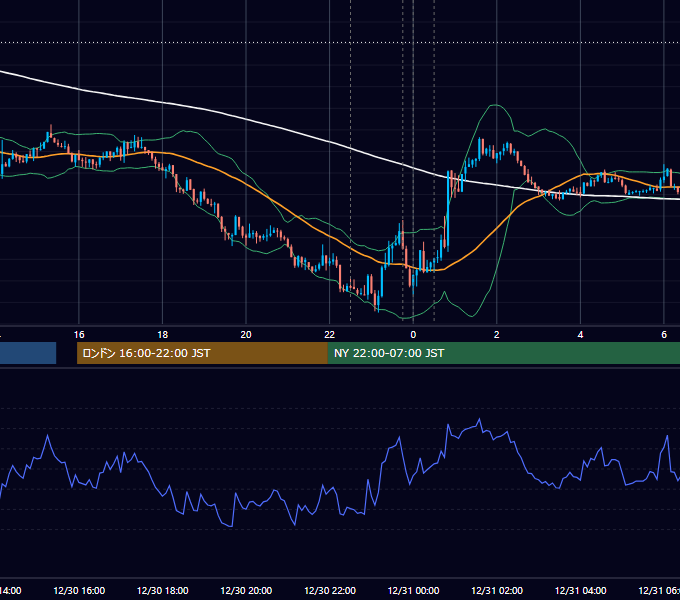Click the 2 hour label on price chart axis

click(497, 335)
